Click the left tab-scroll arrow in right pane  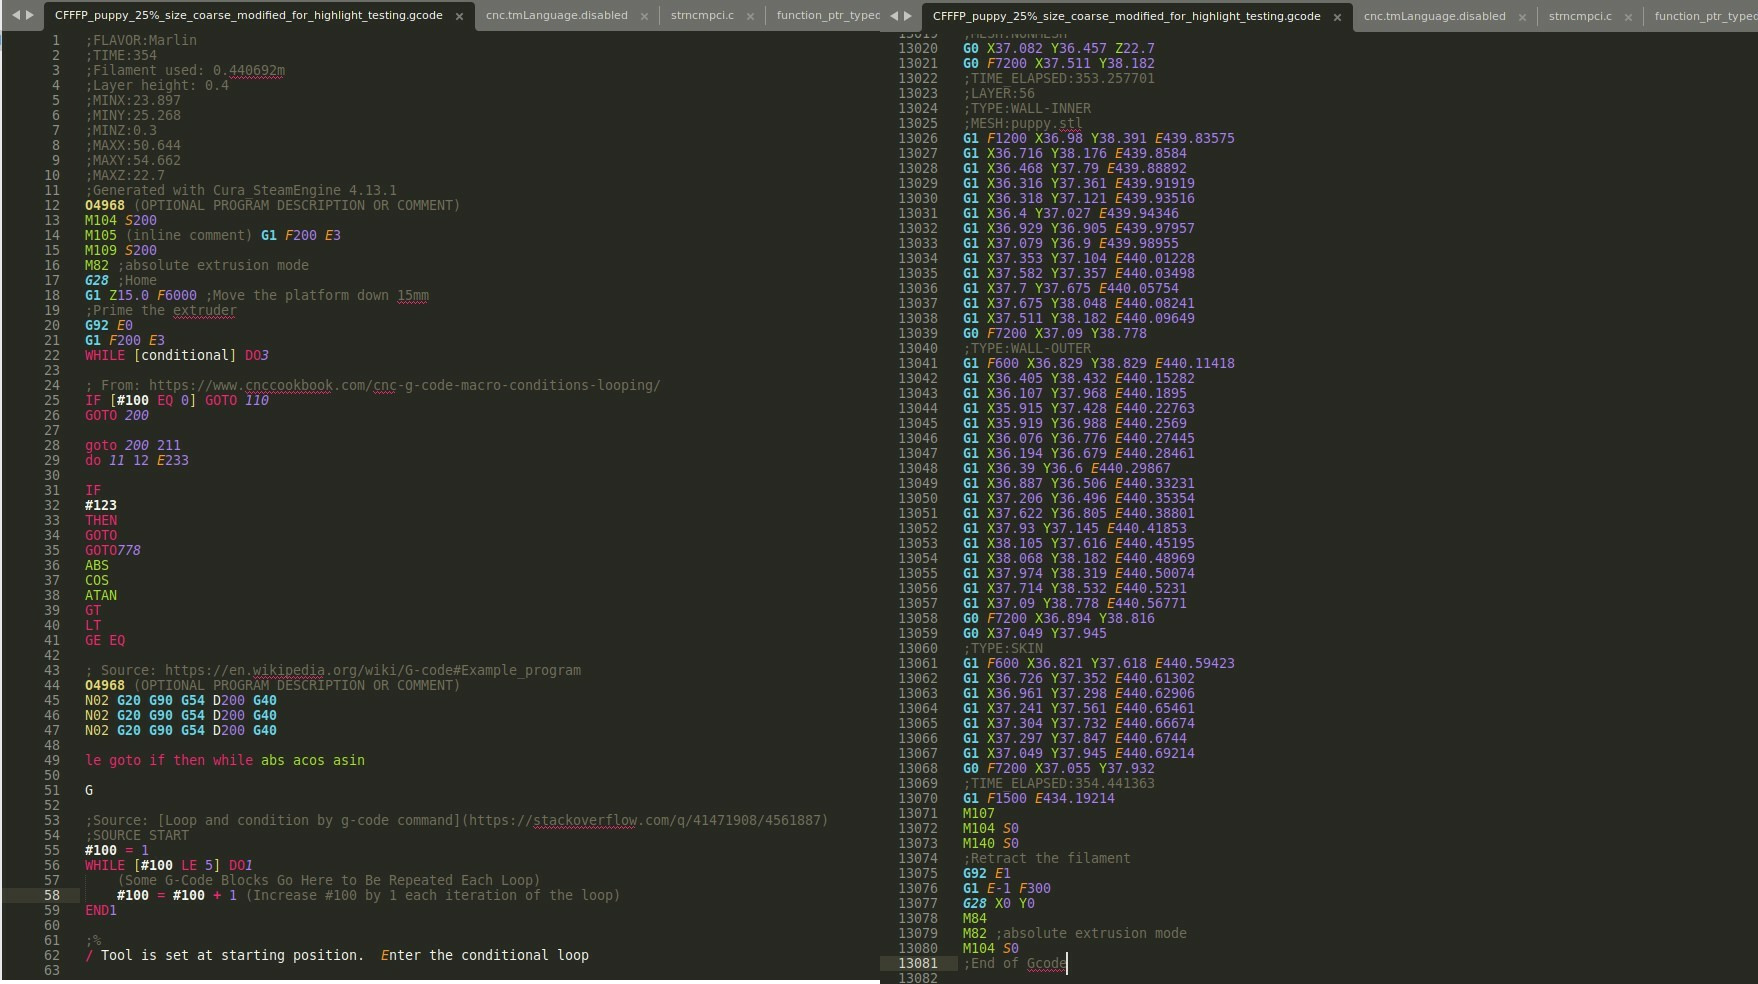(x=895, y=15)
